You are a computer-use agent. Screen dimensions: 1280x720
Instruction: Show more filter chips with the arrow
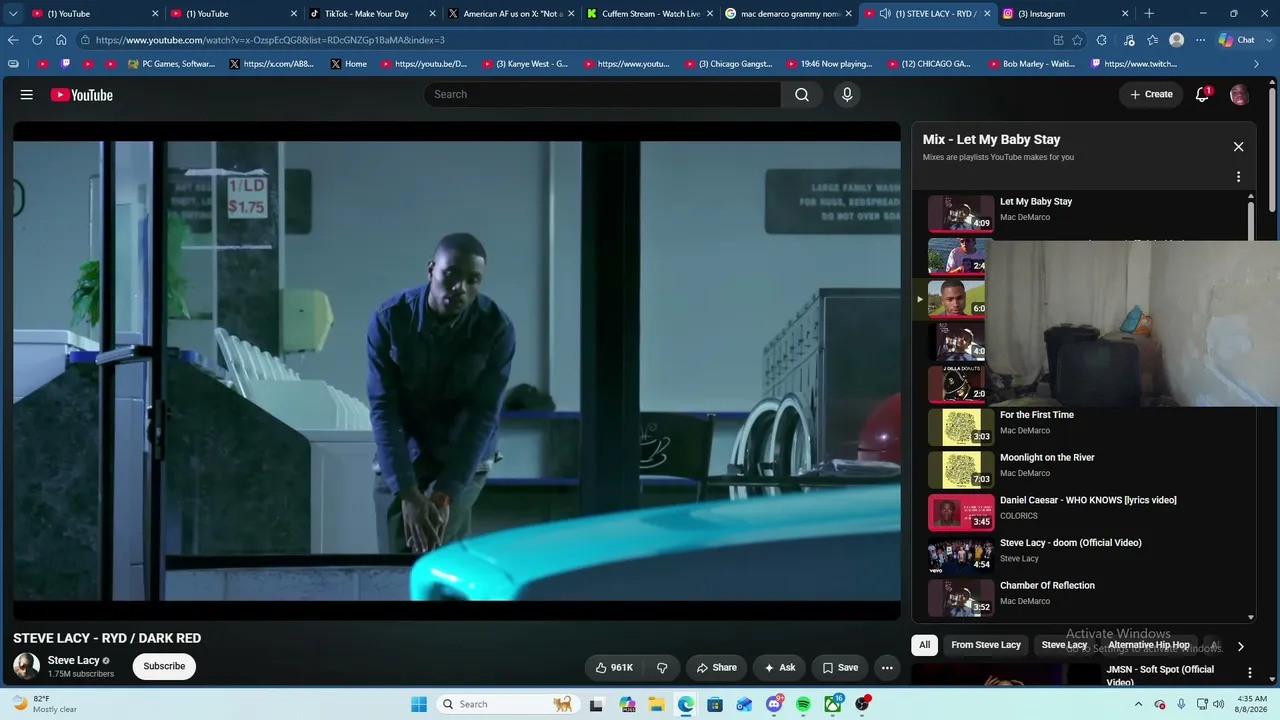(1240, 646)
